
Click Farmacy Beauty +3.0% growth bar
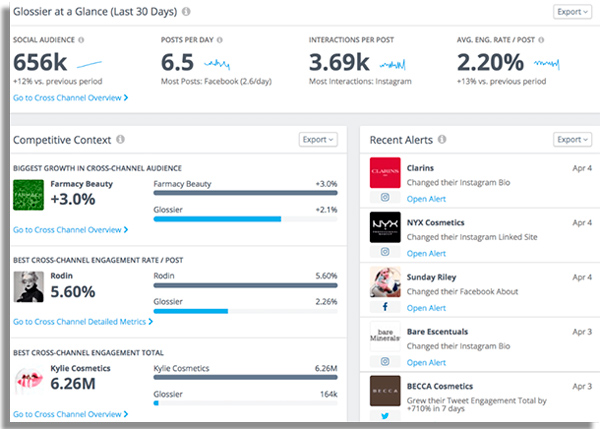pyautogui.click(x=245, y=193)
